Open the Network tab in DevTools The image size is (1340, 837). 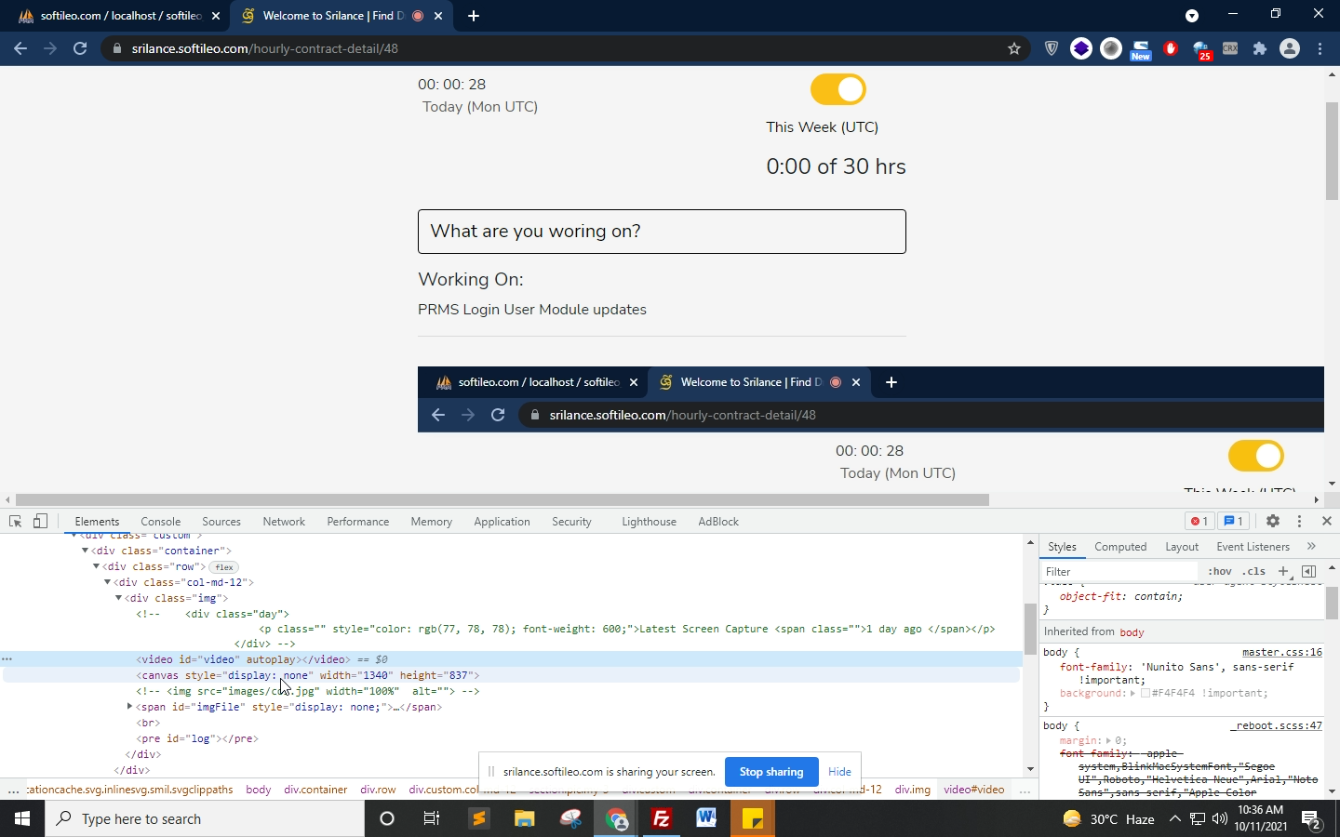click(x=283, y=521)
